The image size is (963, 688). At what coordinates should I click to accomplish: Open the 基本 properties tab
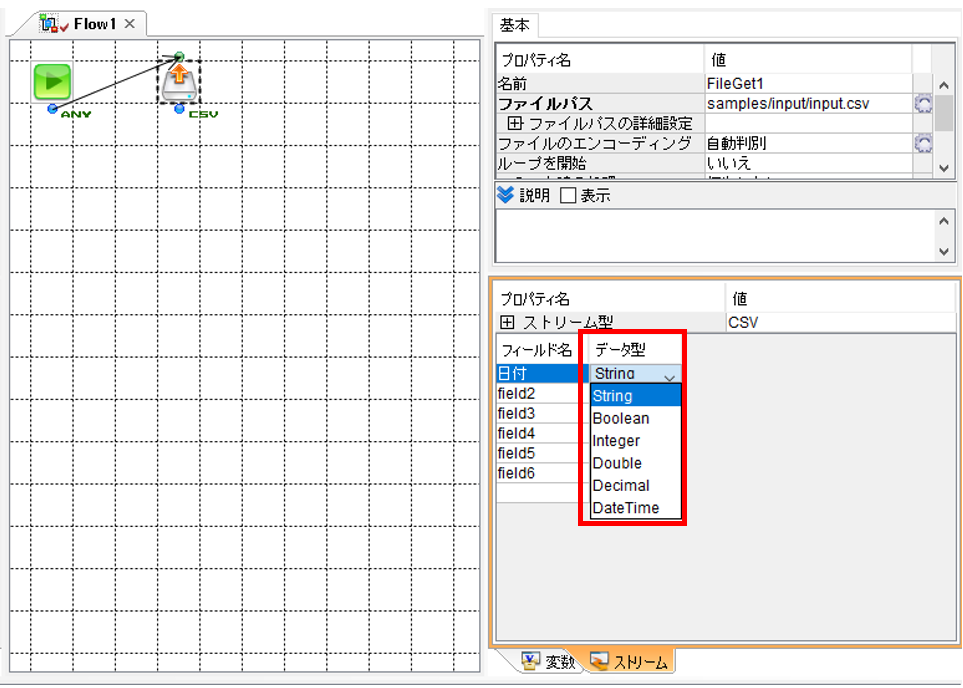point(515,25)
